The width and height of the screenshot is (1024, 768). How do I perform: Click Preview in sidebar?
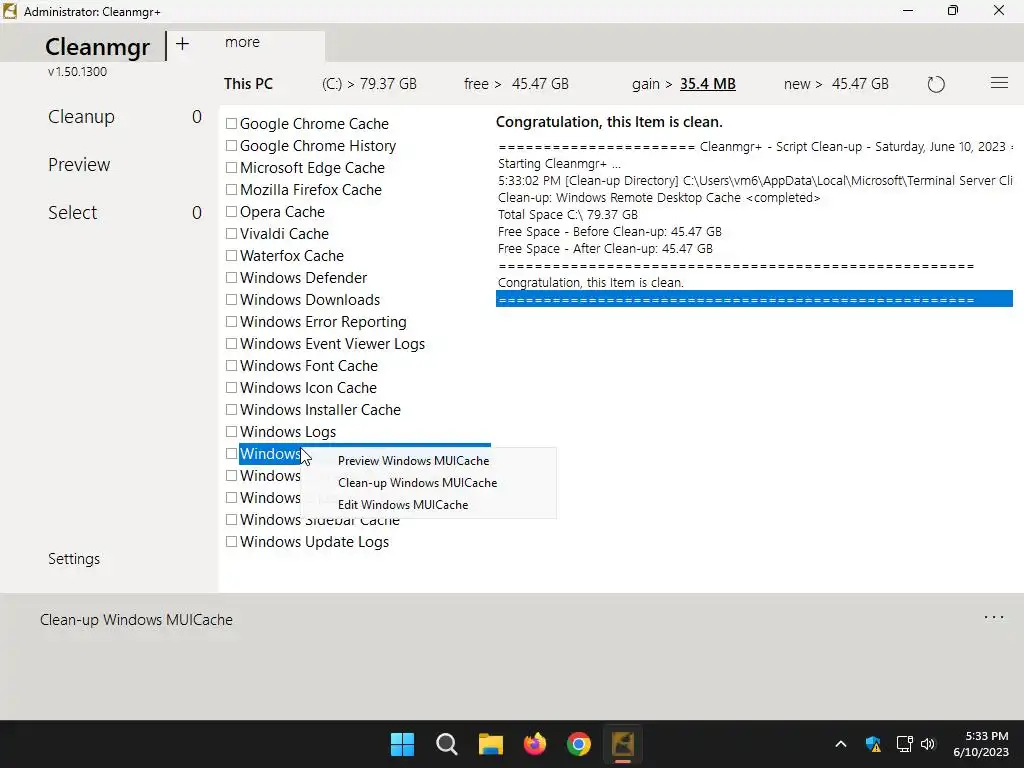79,165
